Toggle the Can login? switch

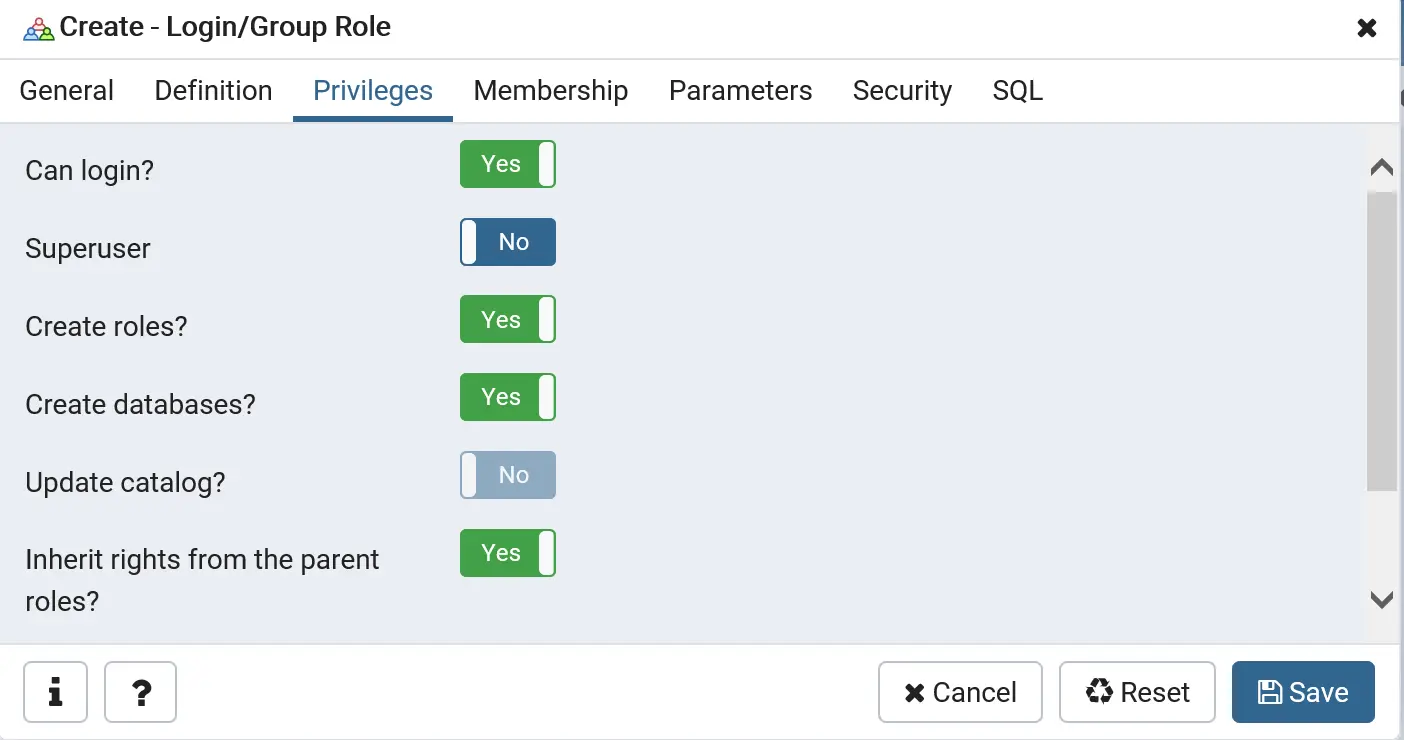click(508, 164)
